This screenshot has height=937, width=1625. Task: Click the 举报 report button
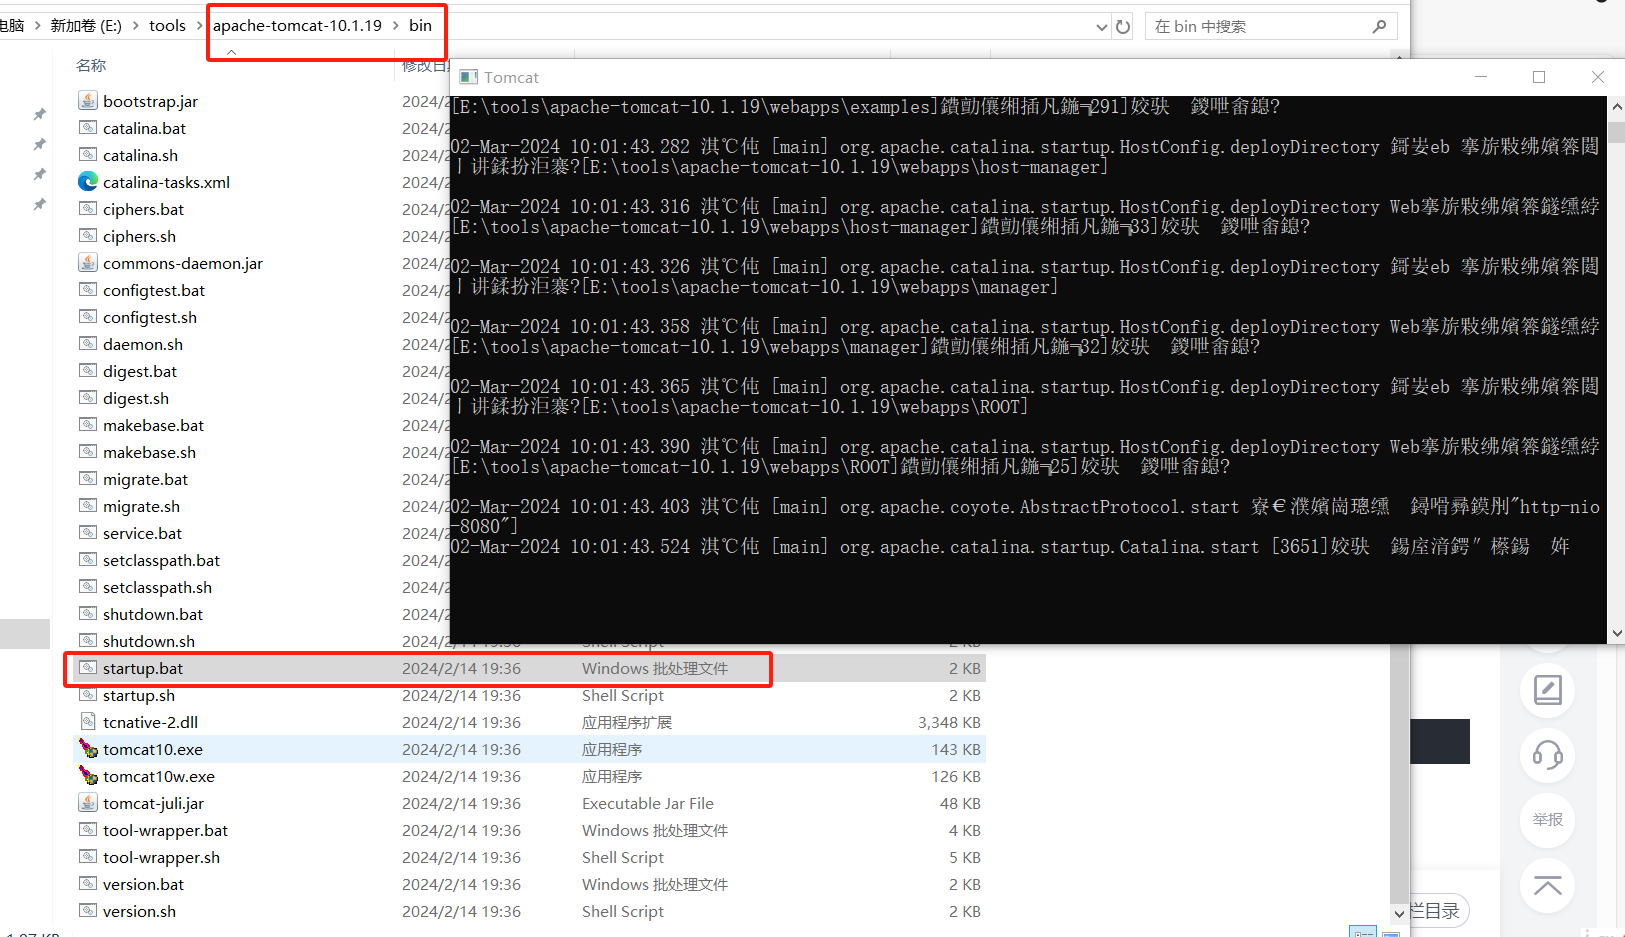[x=1547, y=820]
